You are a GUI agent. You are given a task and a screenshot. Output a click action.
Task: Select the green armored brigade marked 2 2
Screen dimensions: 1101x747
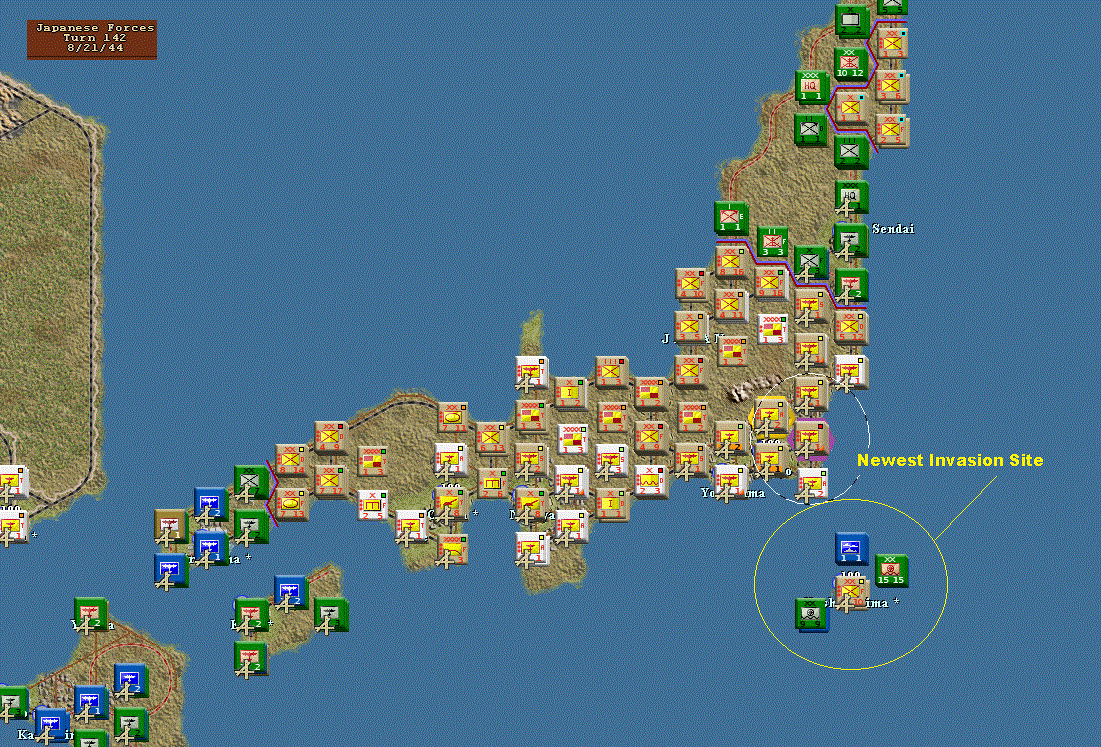point(851,19)
